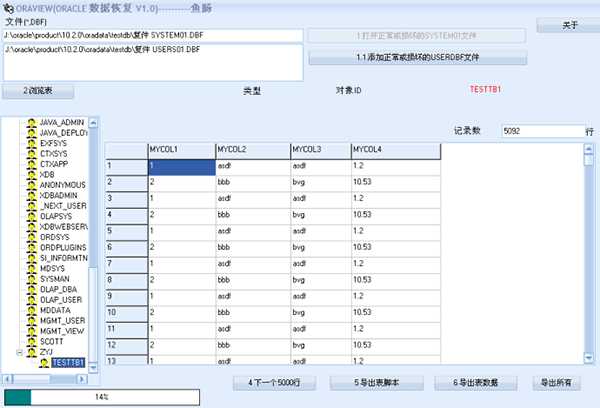Screen dimensions: 600x408
Task: Click the red TESTTB1 label
Action: coord(485,90)
